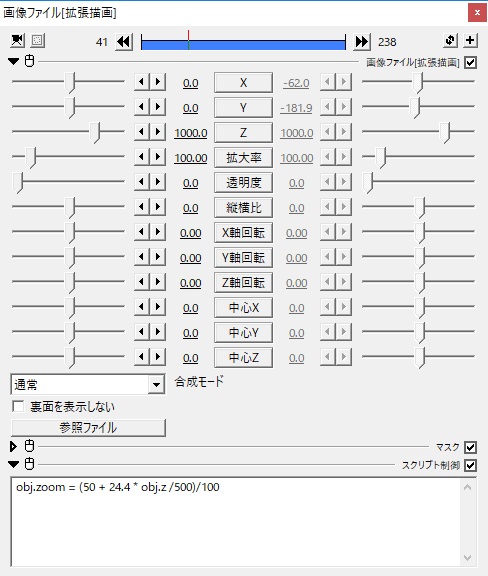Click the Z movement mode button
This screenshot has width=488, height=576.
coord(243,133)
